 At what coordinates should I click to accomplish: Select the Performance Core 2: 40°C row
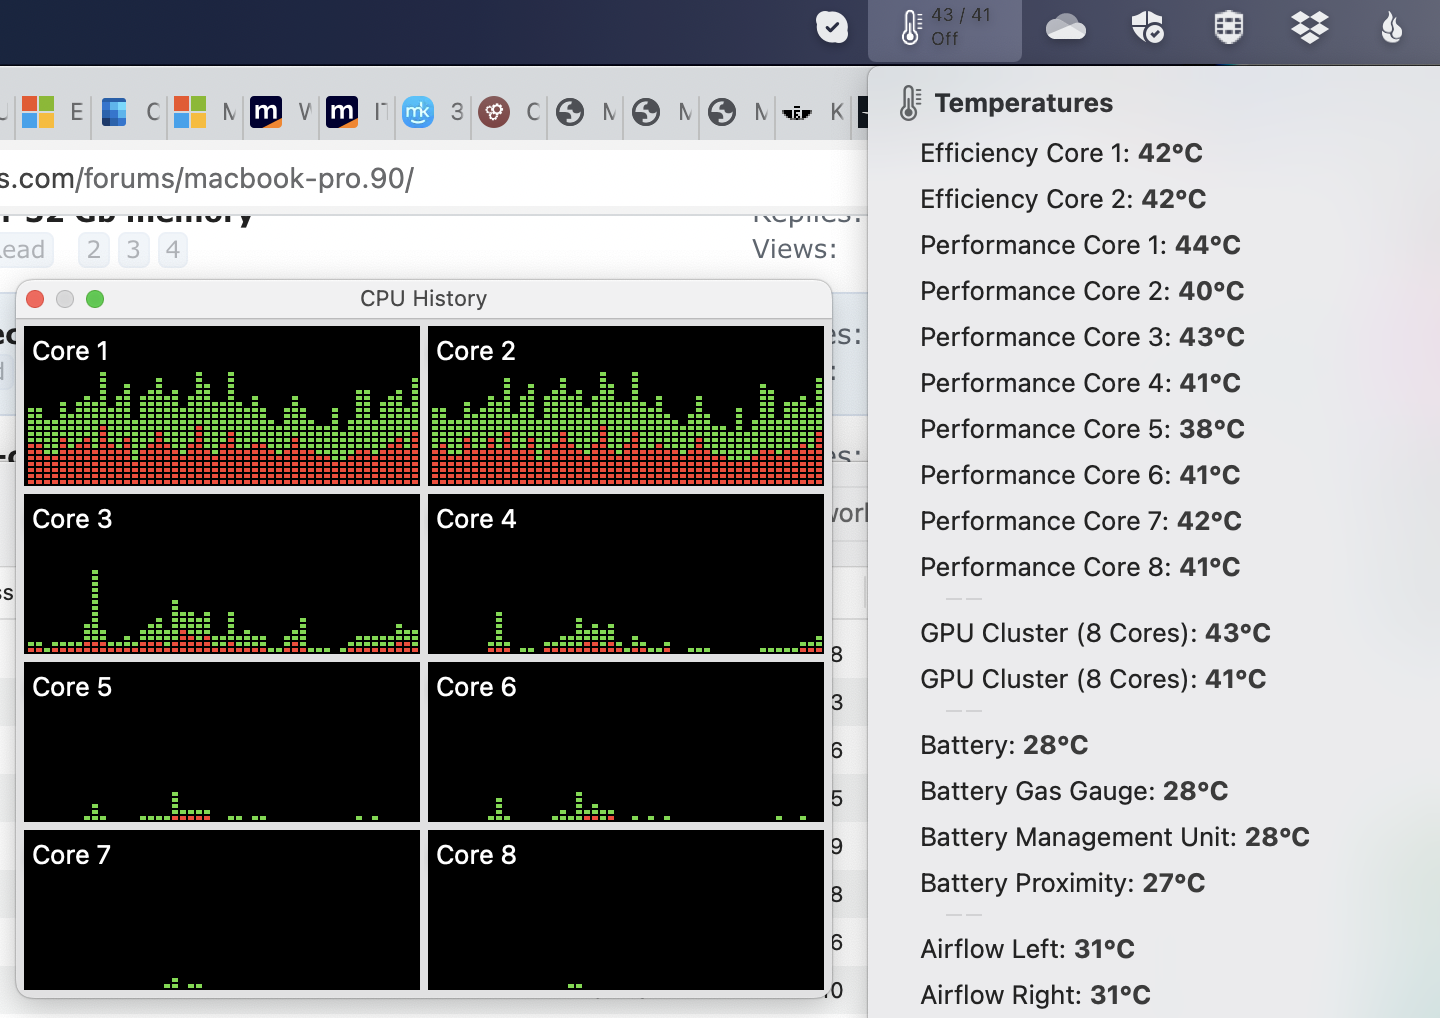[x=1154, y=291]
